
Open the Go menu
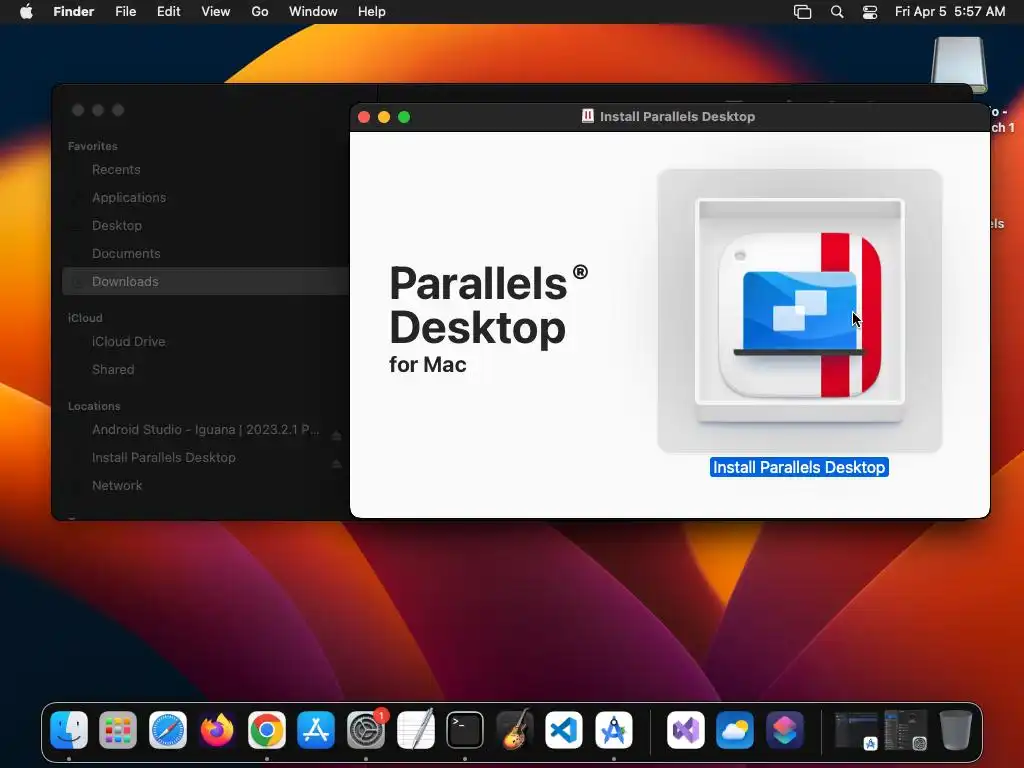(260, 12)
